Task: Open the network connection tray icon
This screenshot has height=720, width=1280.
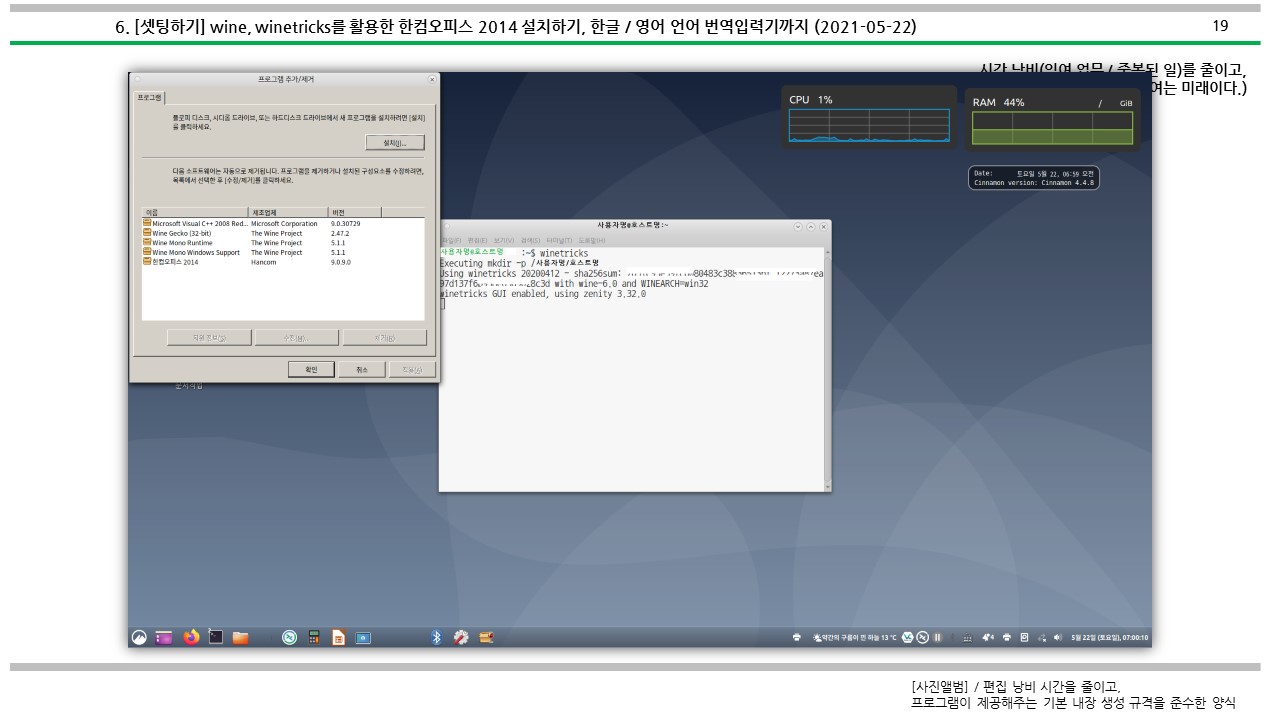Action: [1042, 637]
